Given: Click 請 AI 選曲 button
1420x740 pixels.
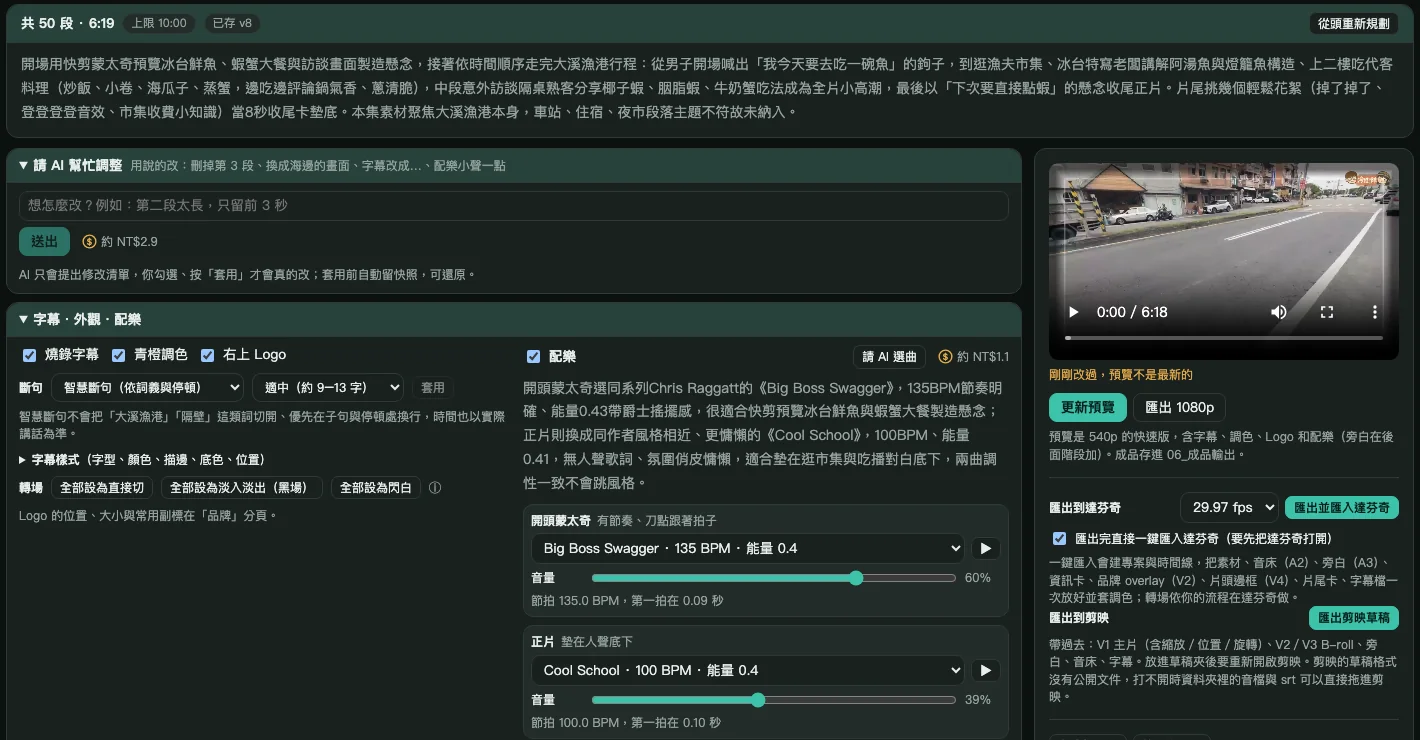Looking at the screenshot, I should (889, 357).
